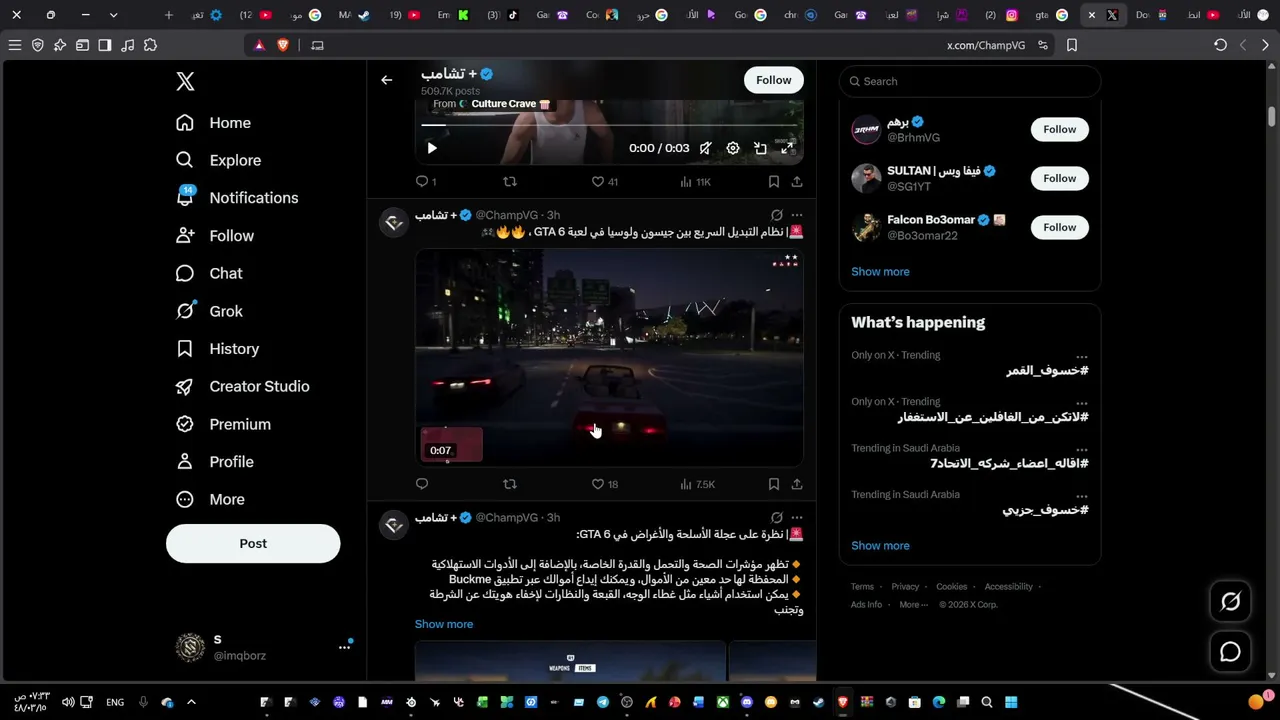Open the Brave browser main menu
This screenshot has width=1280, height=720.
coord(15,45)
